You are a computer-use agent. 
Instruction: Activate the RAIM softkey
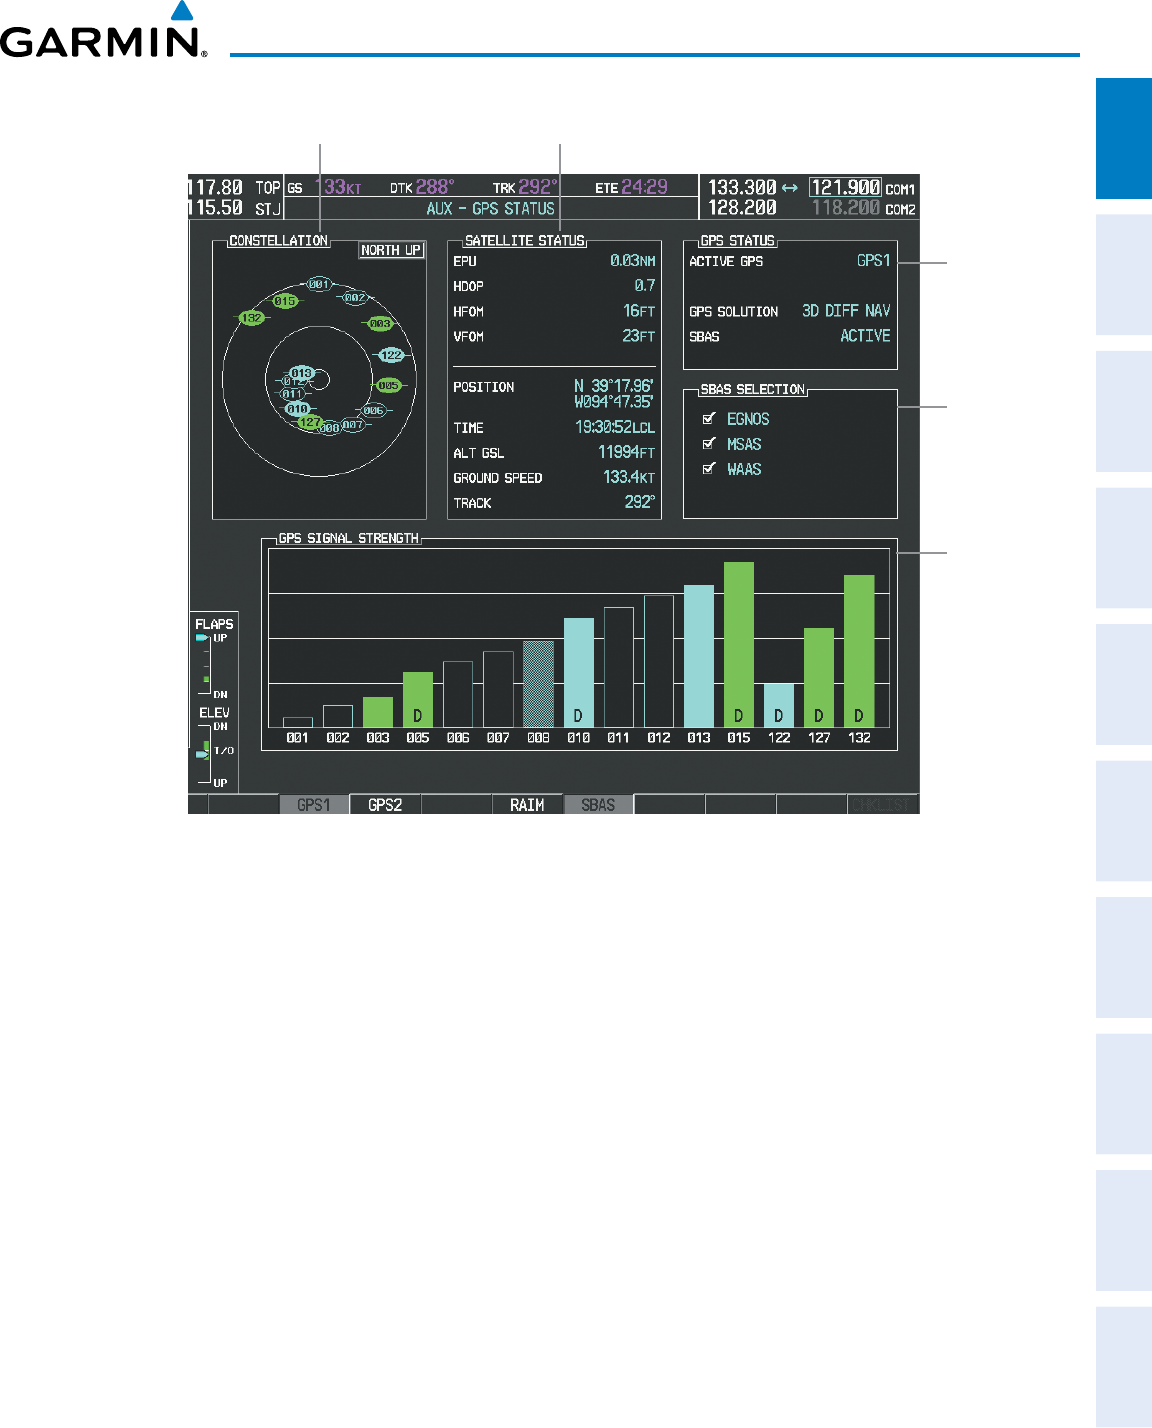[527, 805]
